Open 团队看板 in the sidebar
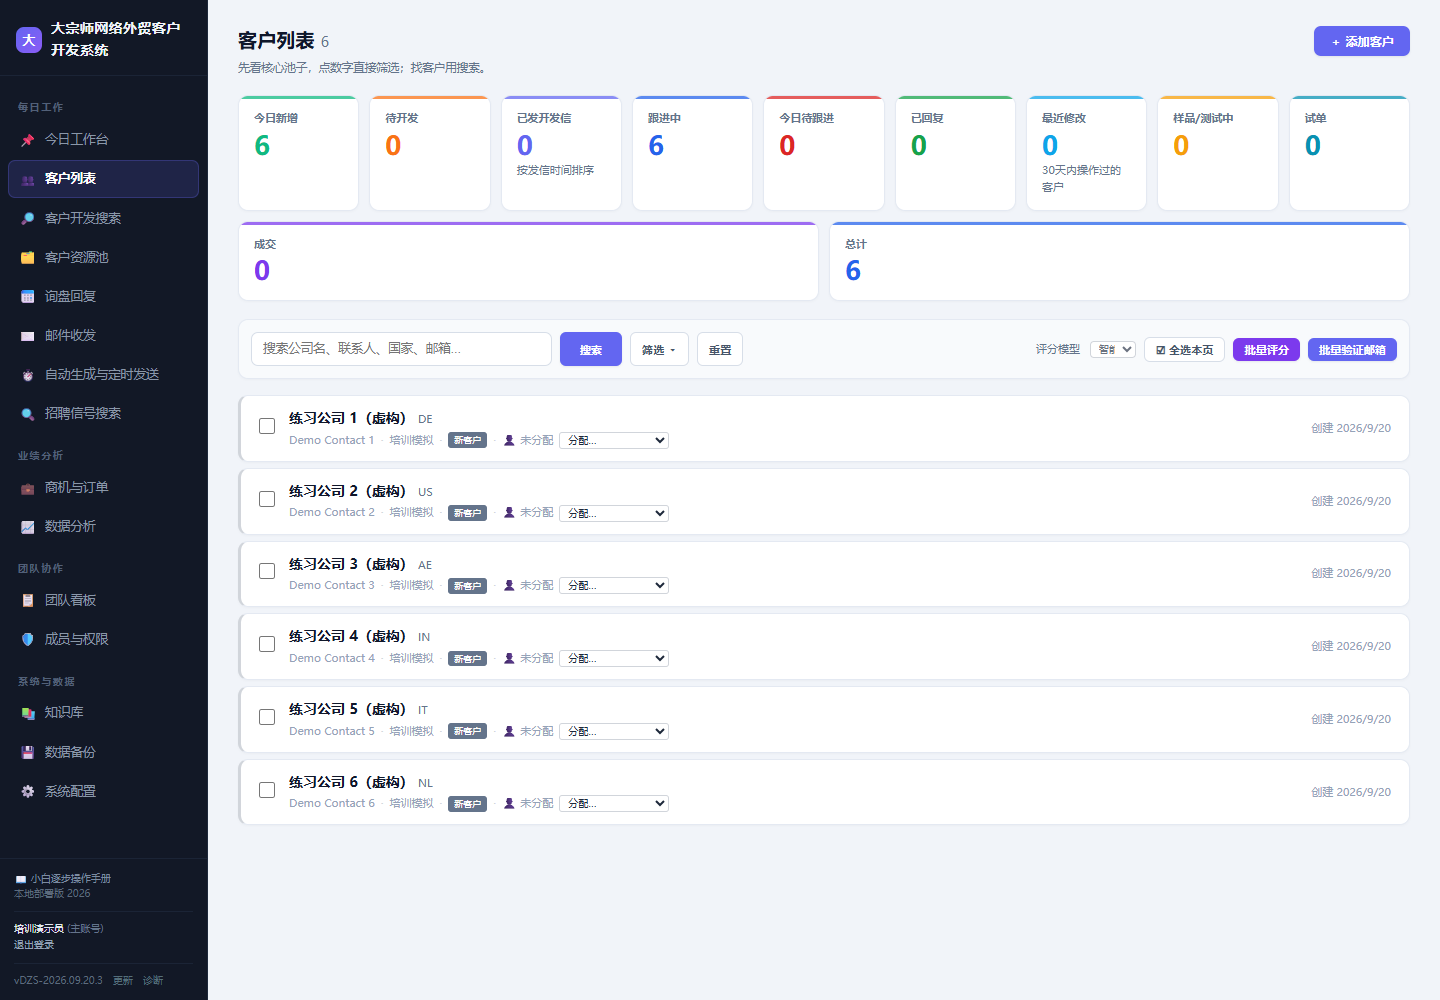1440x1000 pixels. tap(103, 601)
